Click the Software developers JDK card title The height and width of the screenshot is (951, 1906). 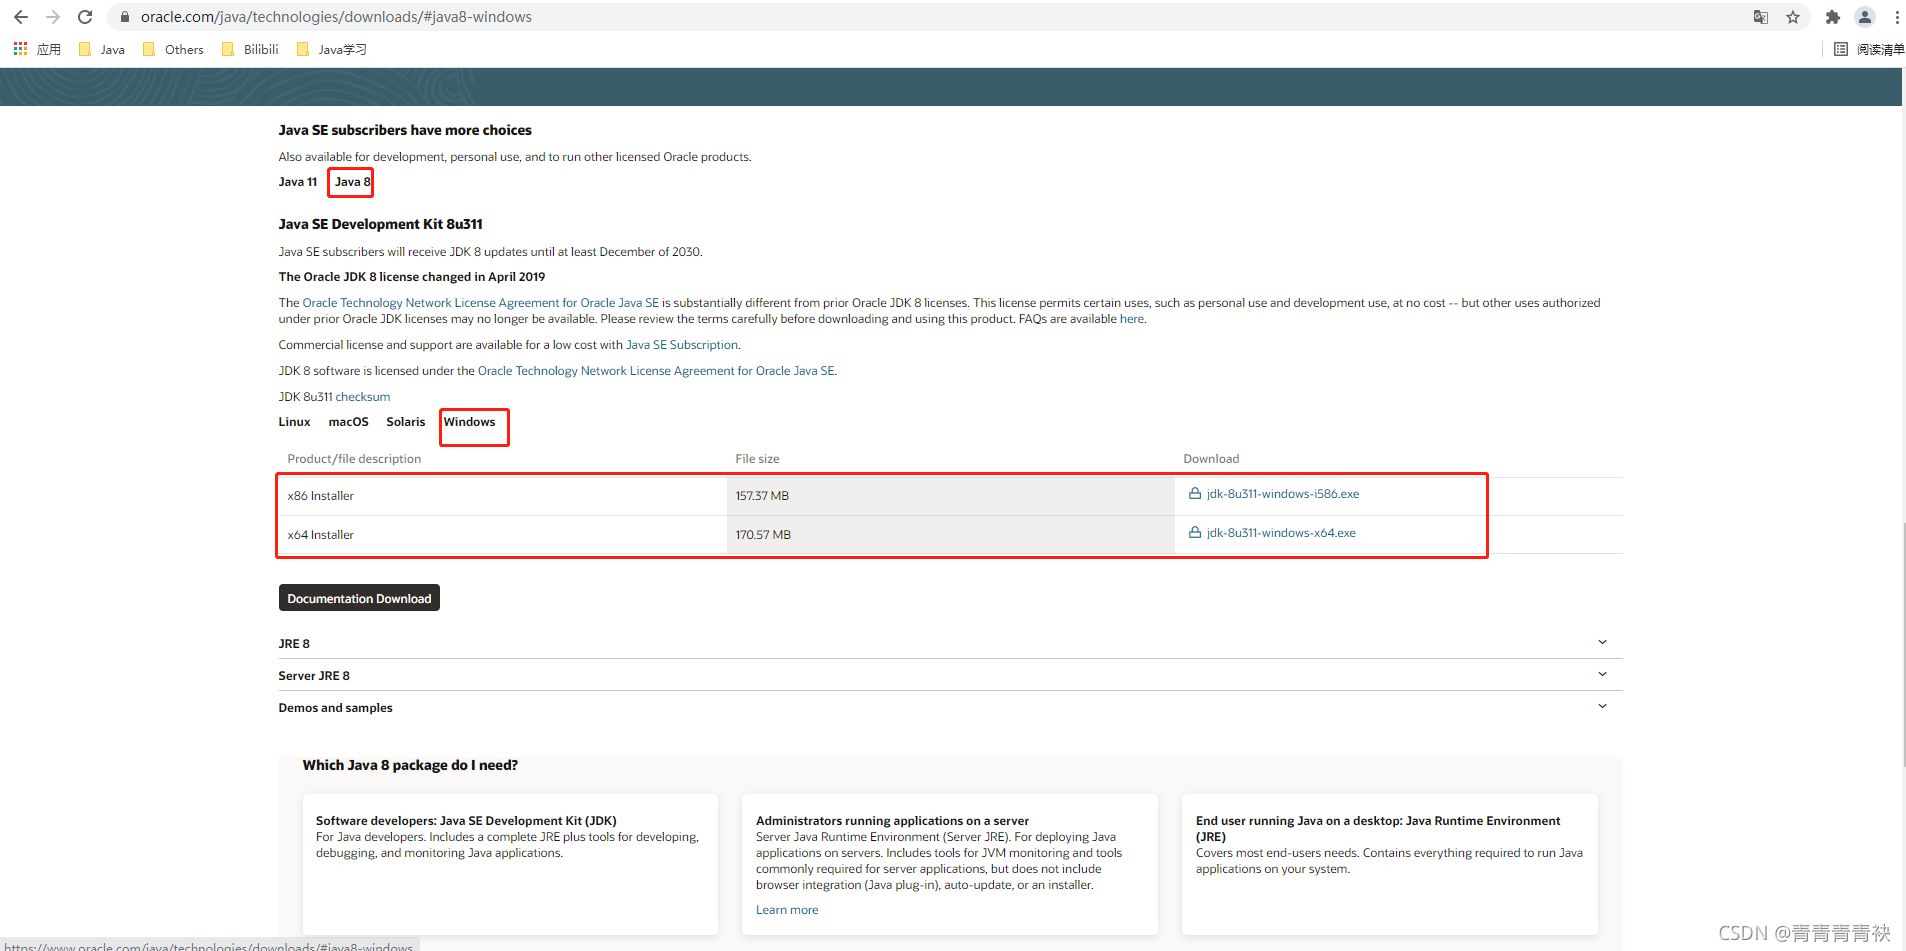[x=466, y=821]
